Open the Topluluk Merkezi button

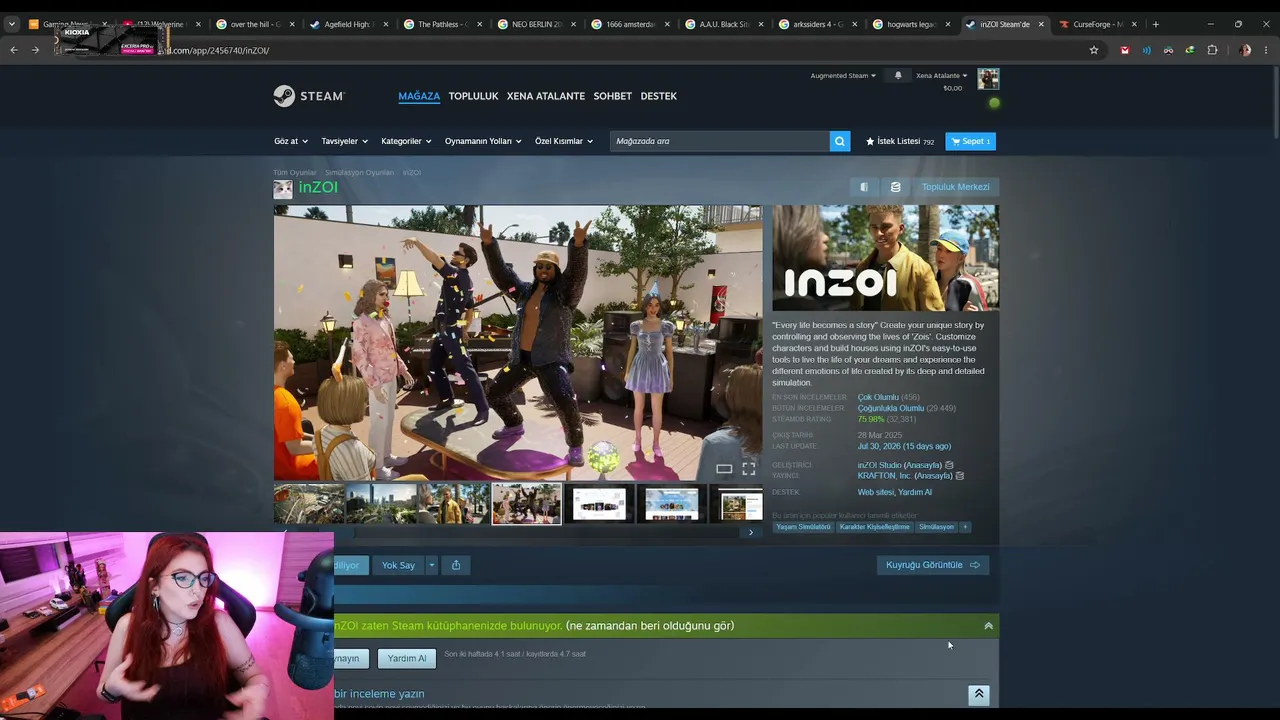pyautogui.click(x=955, y=187)
